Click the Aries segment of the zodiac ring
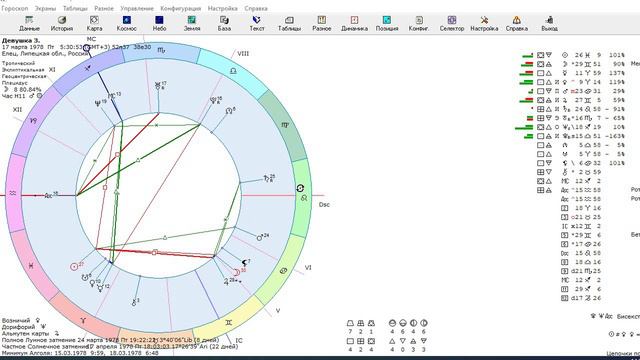This screenshot has width=640, height=360. [x=83, y=321]
